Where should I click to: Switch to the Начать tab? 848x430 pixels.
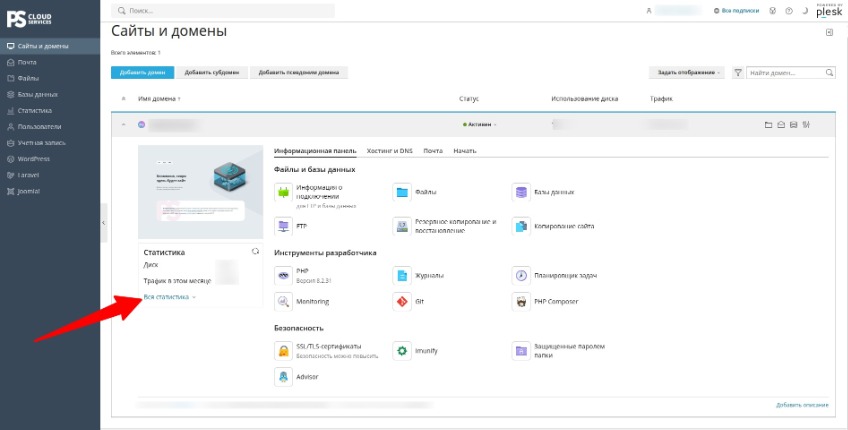(465, 151)
